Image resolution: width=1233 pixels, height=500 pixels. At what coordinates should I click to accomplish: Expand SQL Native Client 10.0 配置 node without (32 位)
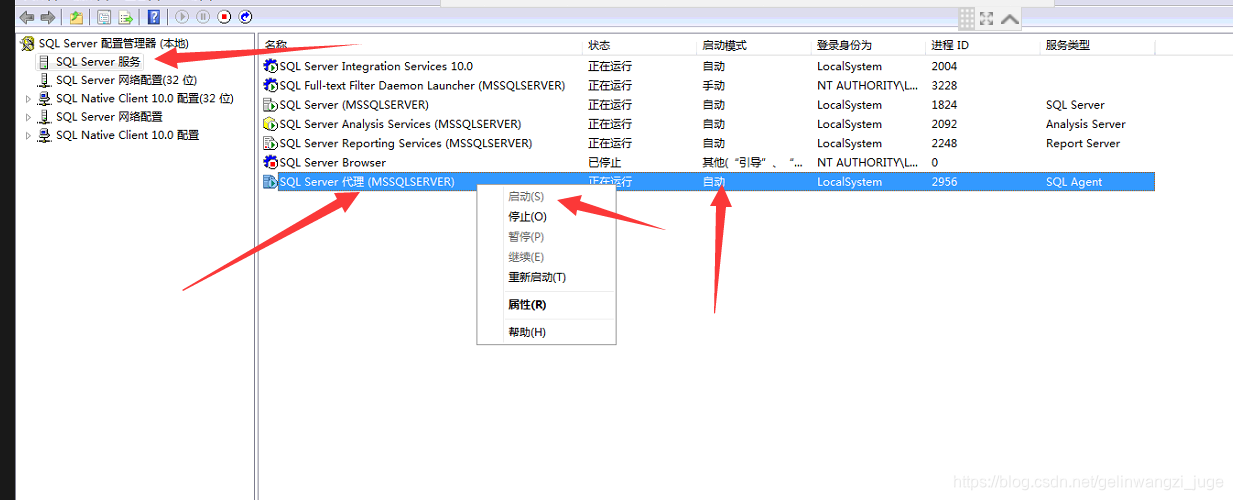[x=28, y=135]
